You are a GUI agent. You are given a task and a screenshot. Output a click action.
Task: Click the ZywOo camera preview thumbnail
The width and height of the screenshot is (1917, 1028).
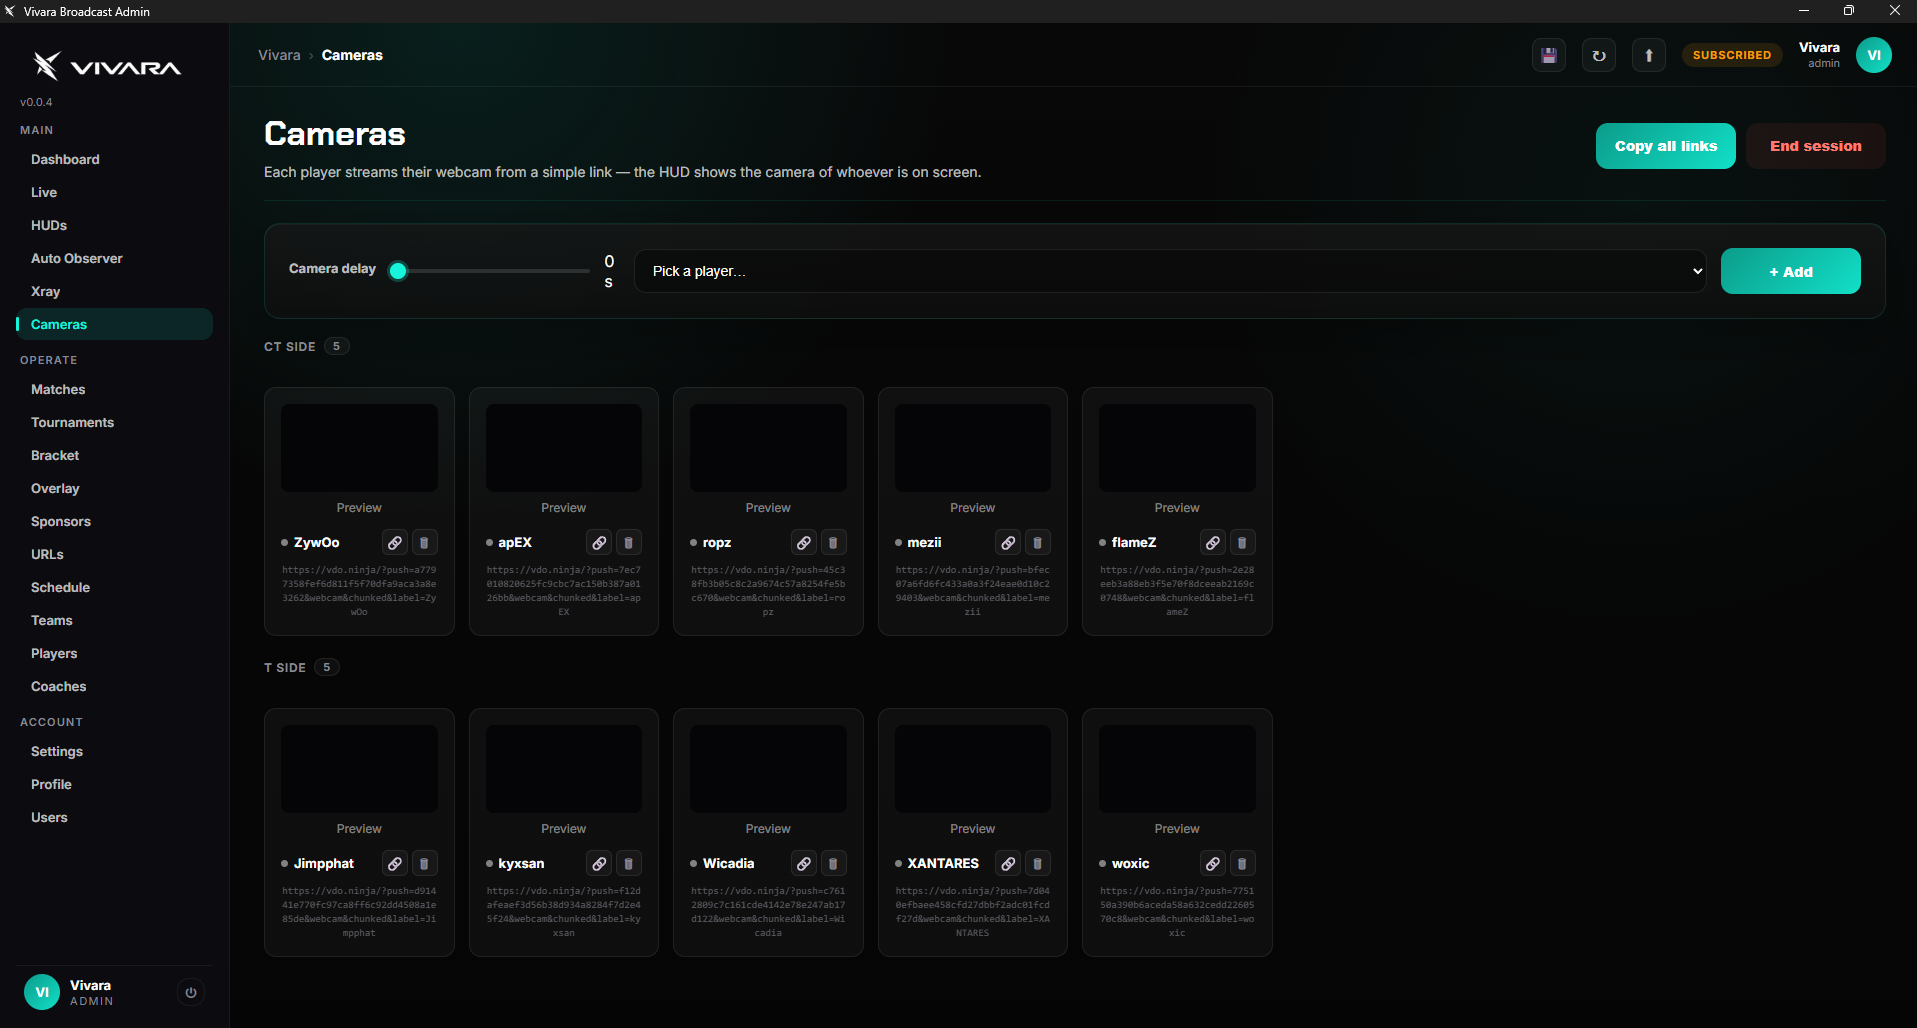[359, 448]
